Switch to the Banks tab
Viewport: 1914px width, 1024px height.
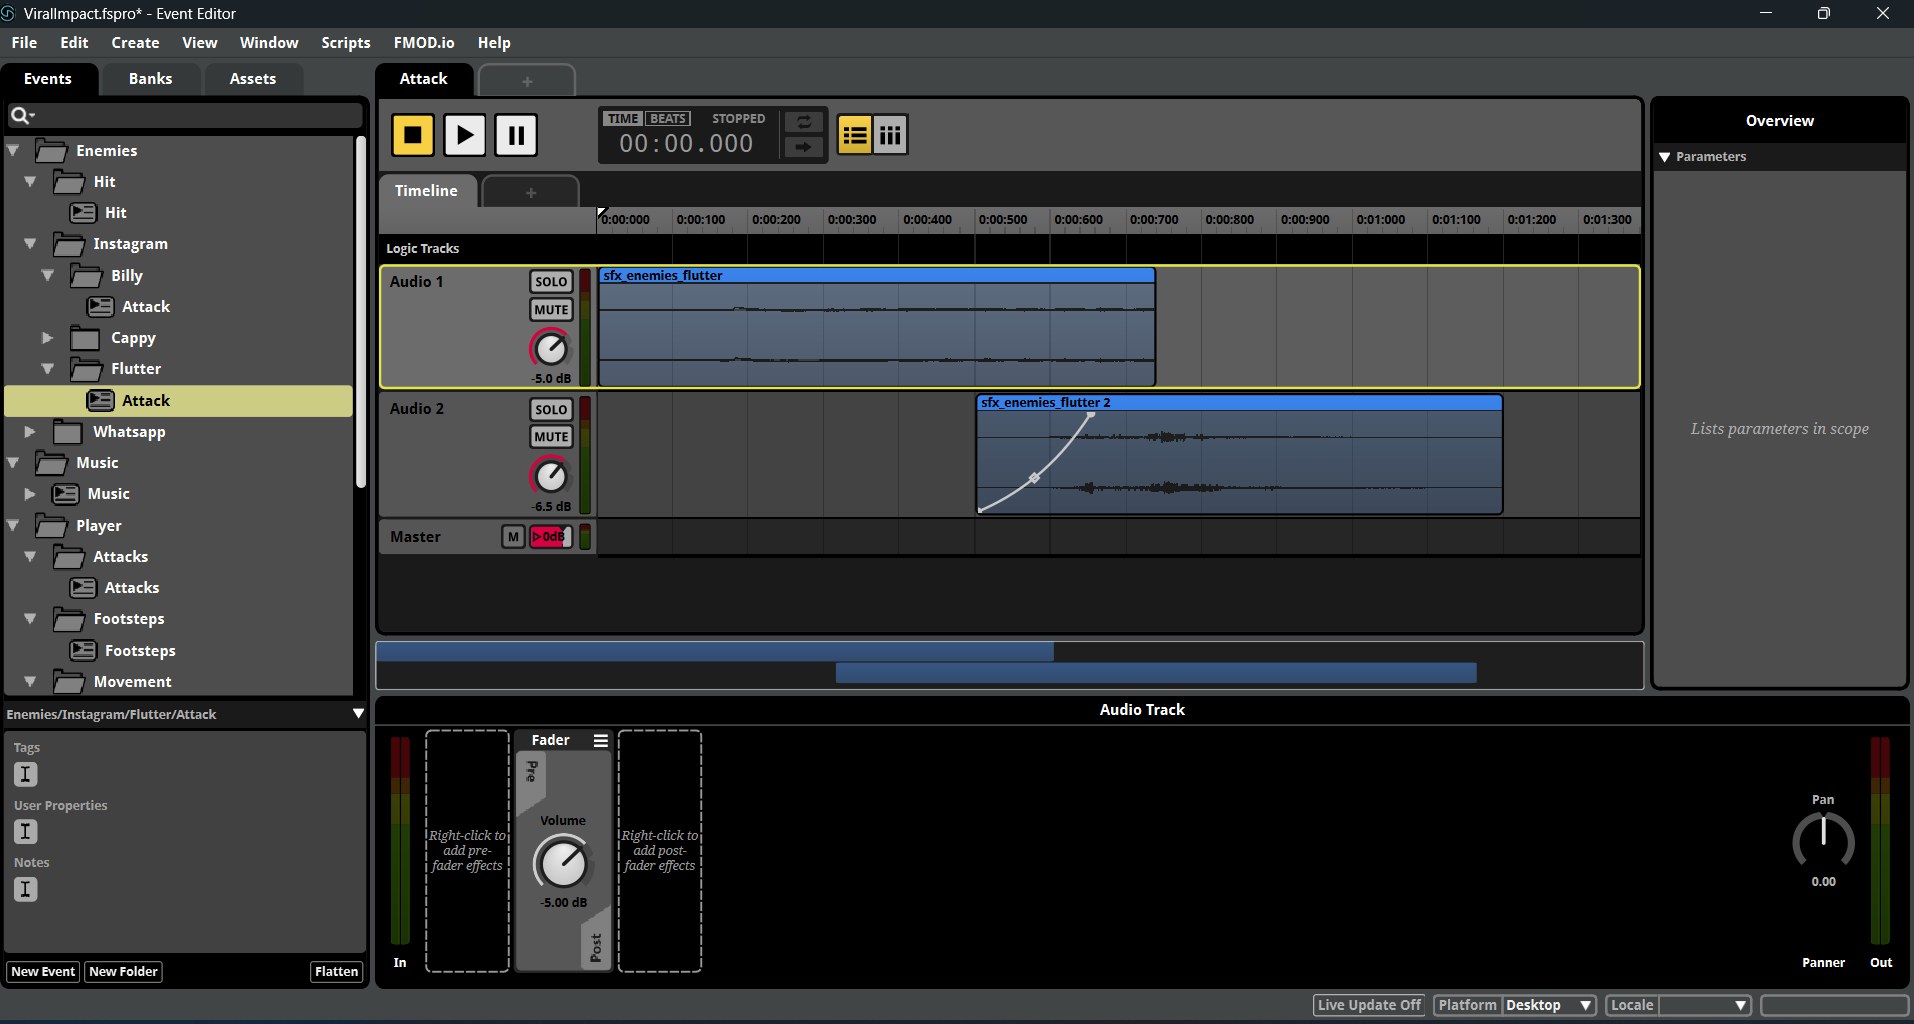(x=150, y=79)
